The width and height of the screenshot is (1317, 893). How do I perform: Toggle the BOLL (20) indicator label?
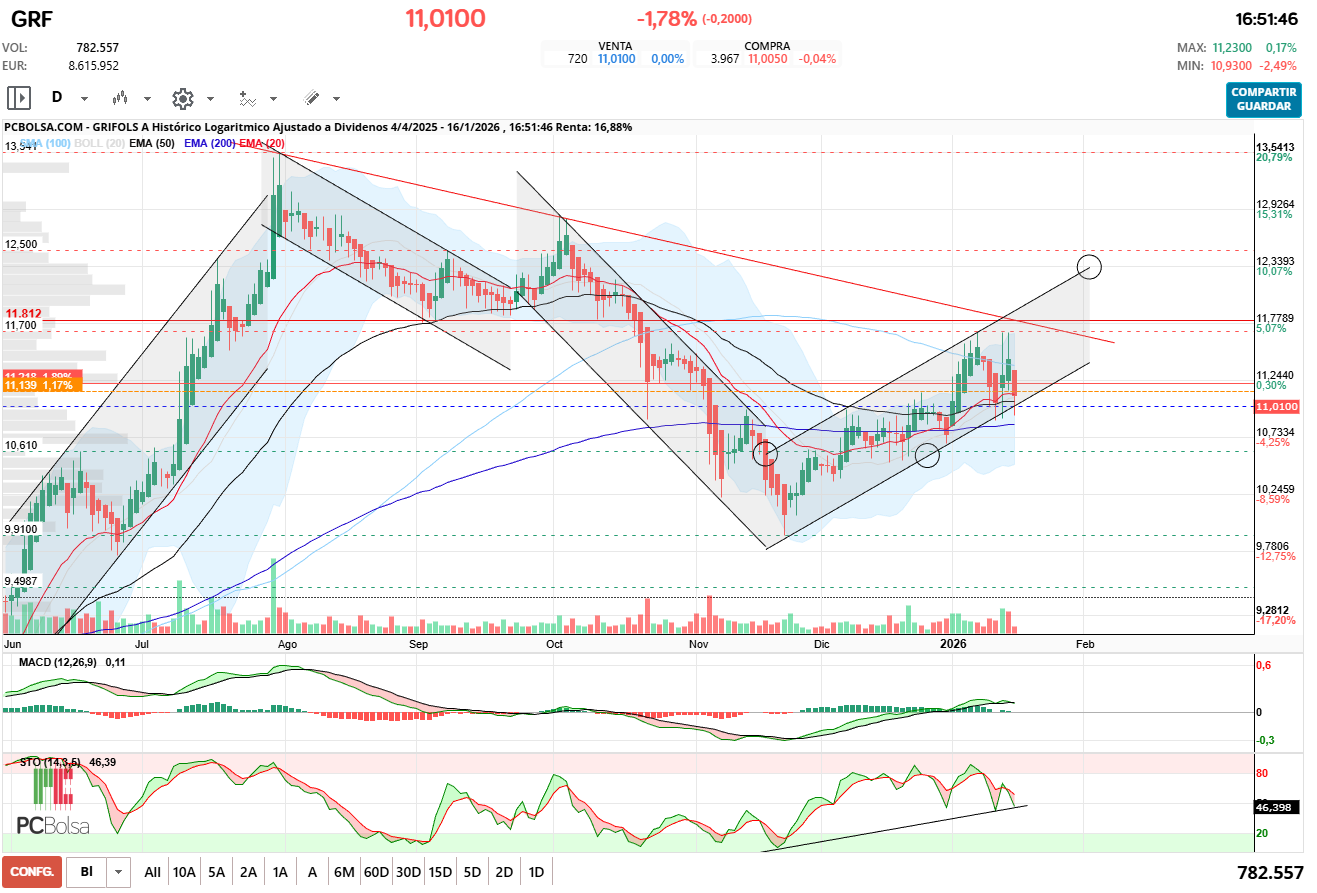(x=99, y=144)
